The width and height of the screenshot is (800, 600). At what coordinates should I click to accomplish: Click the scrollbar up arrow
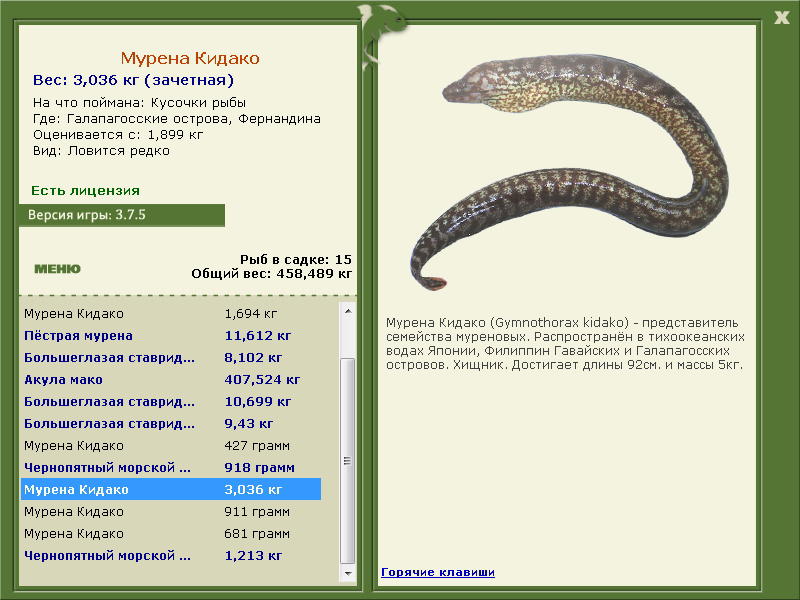point(348,311)
